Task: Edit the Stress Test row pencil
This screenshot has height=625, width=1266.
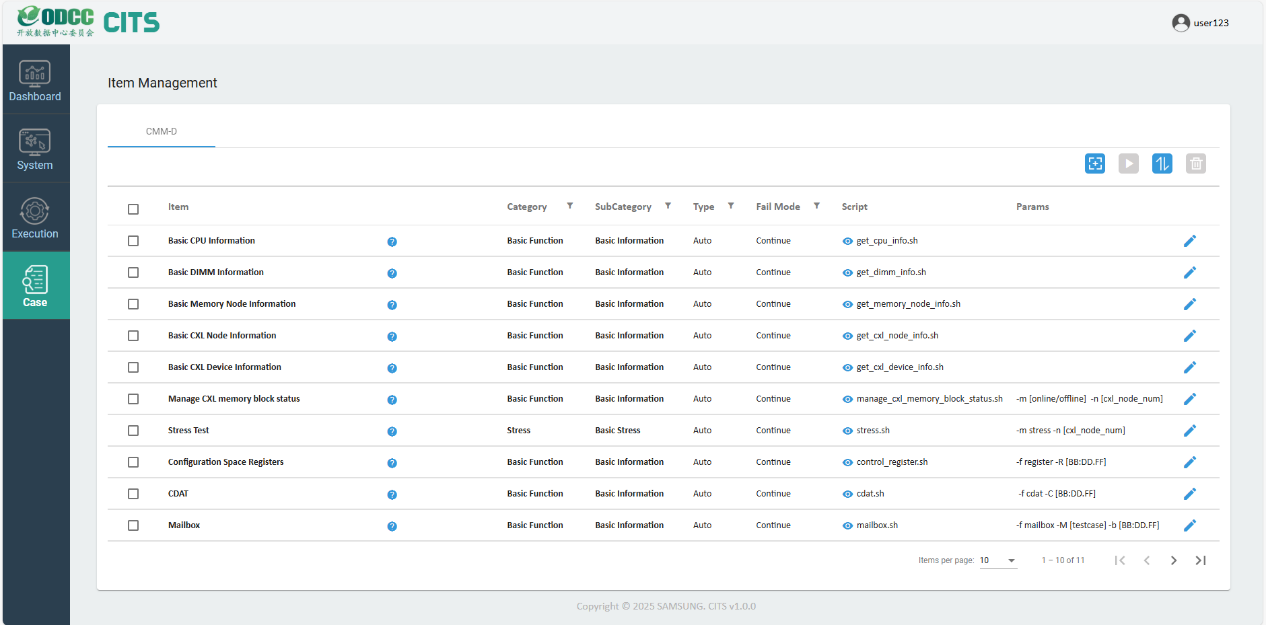Action: coord(1190,430)
